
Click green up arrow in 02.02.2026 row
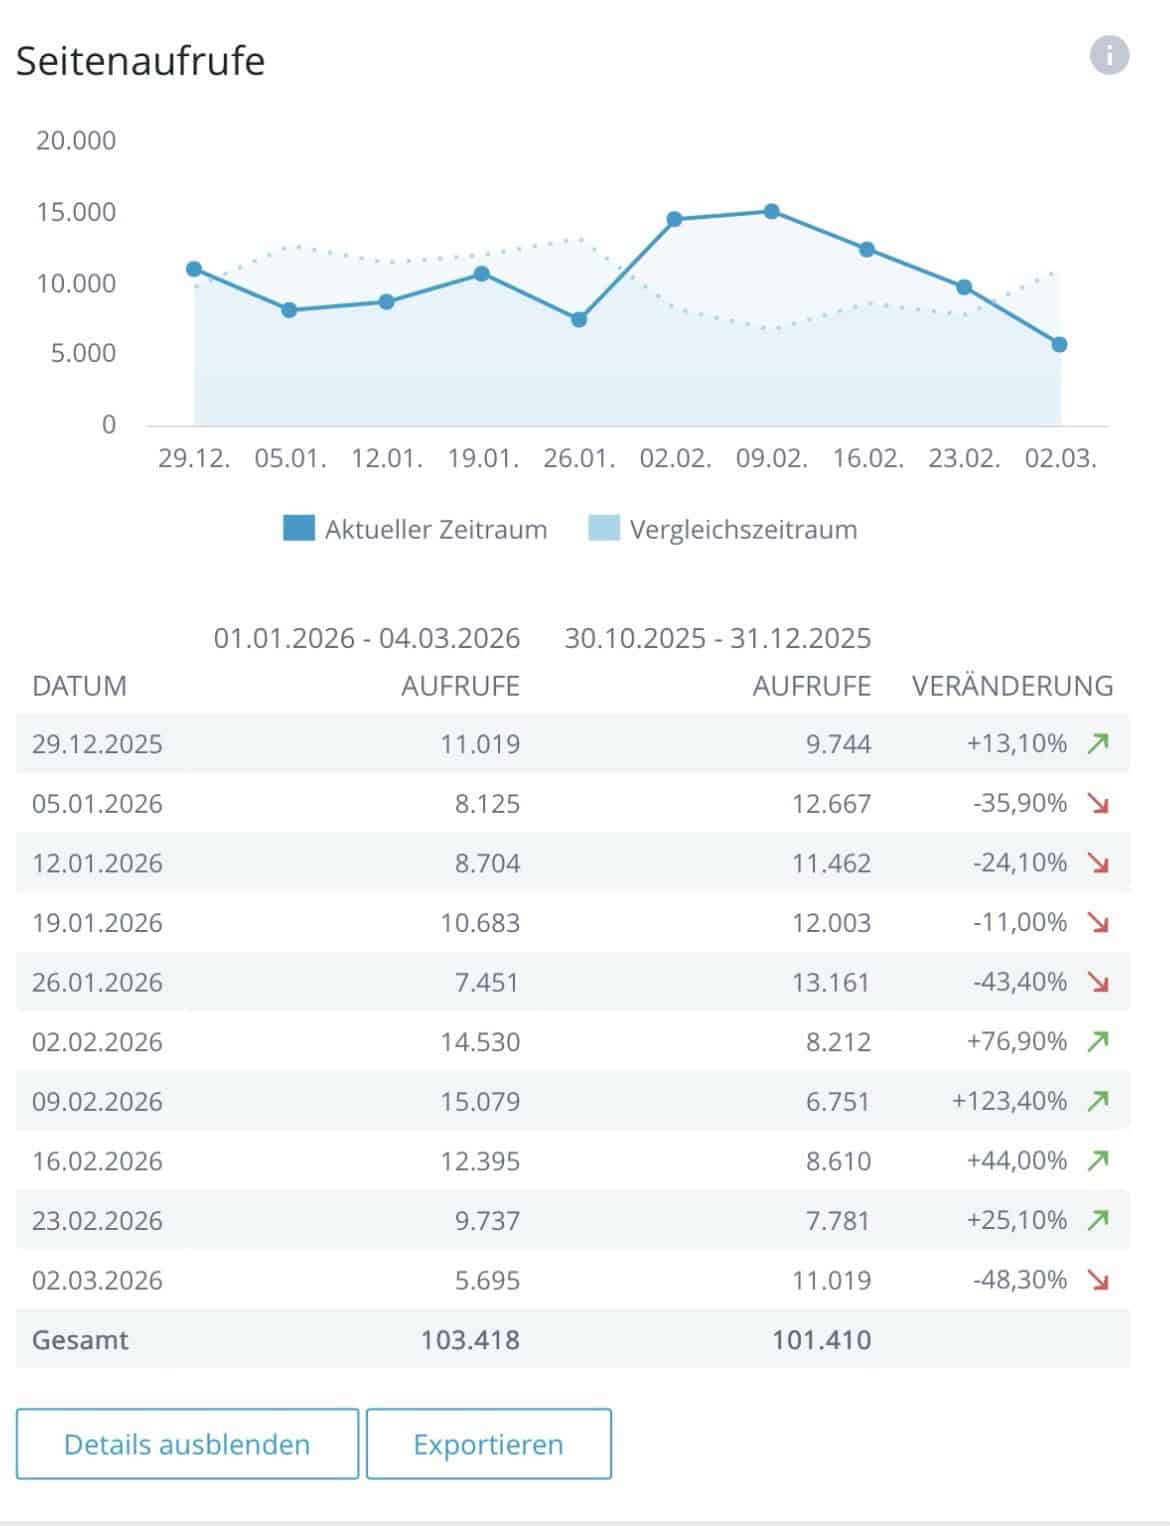point(1098,1041)
